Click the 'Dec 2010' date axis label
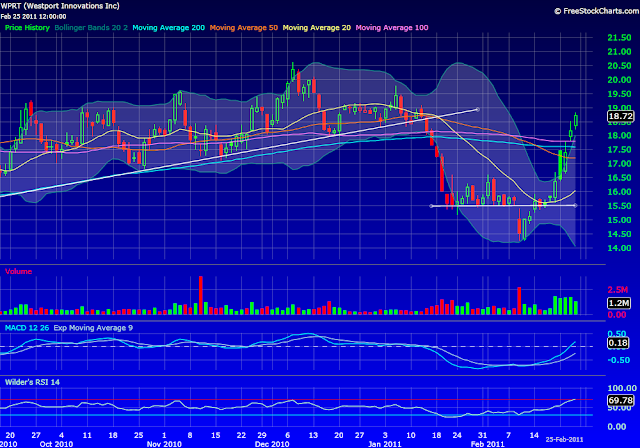The image size is (640, 448). coord(272,444)
